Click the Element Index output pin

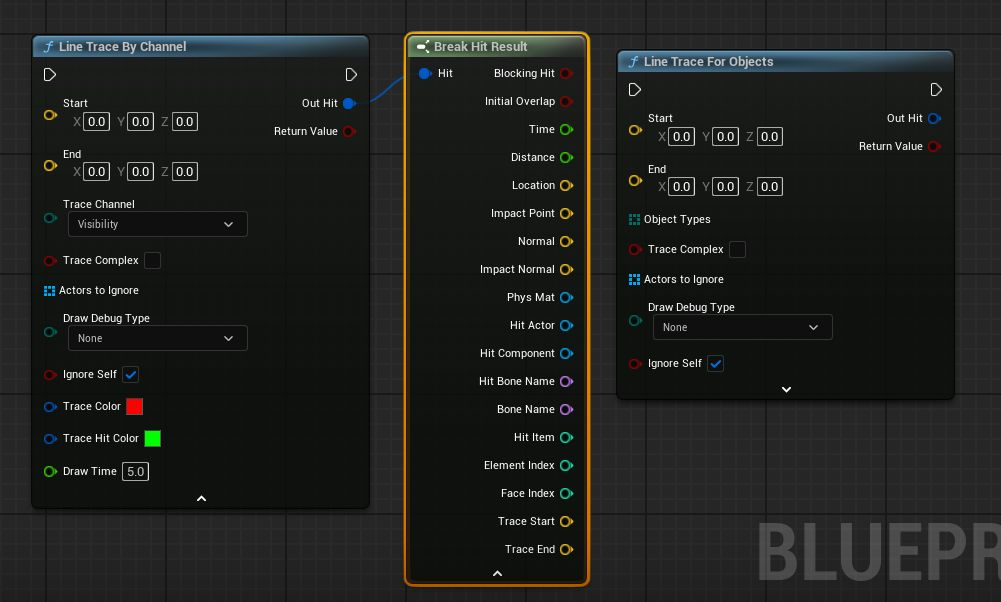coord(566,465)
